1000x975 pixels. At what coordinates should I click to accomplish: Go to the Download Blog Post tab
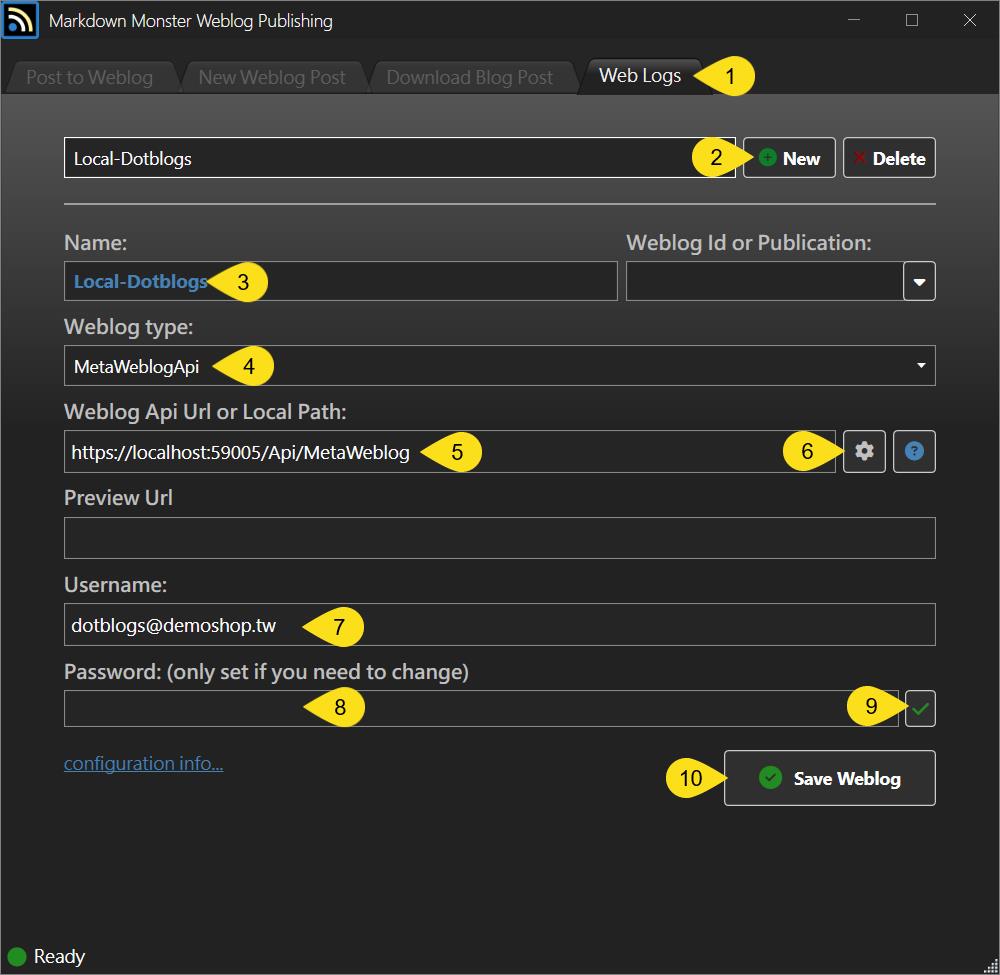pyautogui.click(x=469, y=77)
